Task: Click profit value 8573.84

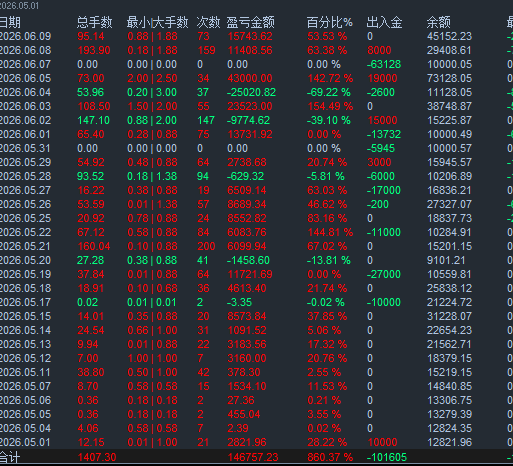Action: (247, 316)
